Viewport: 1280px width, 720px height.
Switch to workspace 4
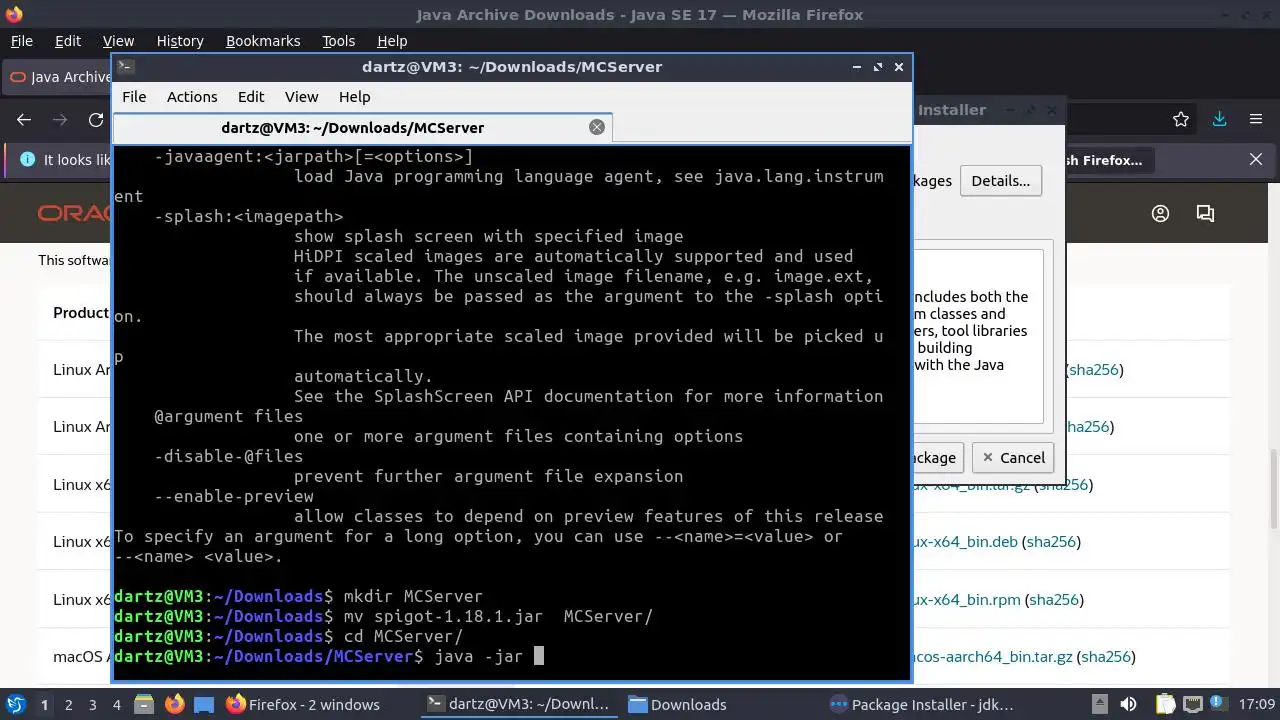coord(116,705)
